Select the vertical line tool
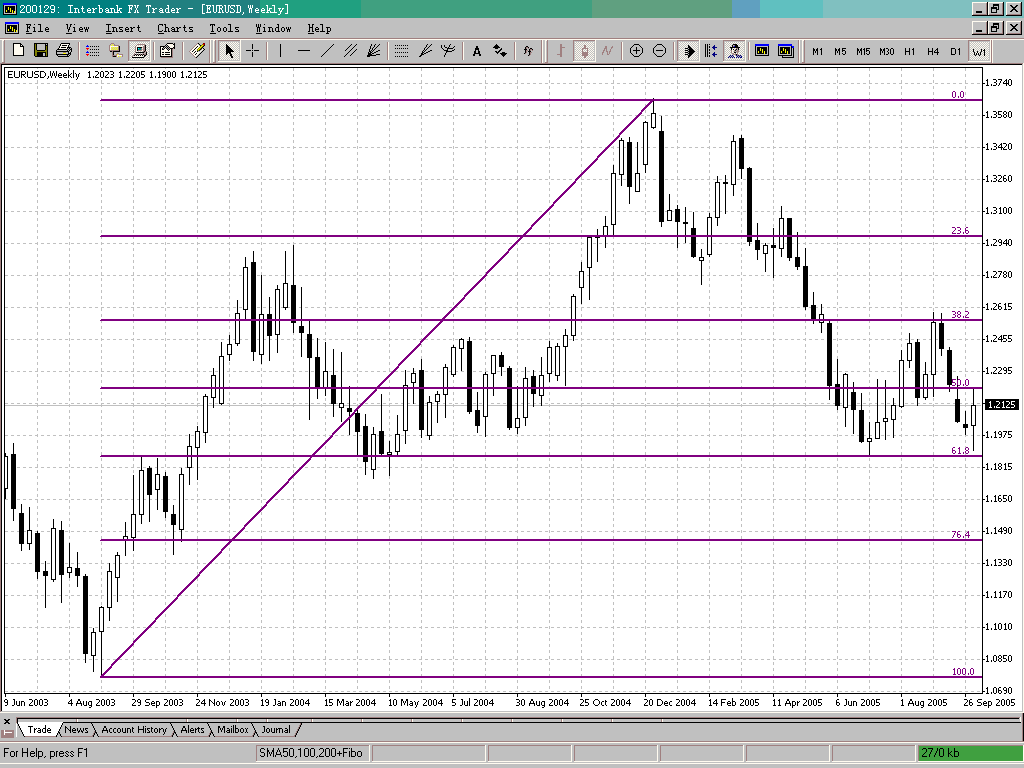The height and width of the screenshot is (768, 1024). 280,51
